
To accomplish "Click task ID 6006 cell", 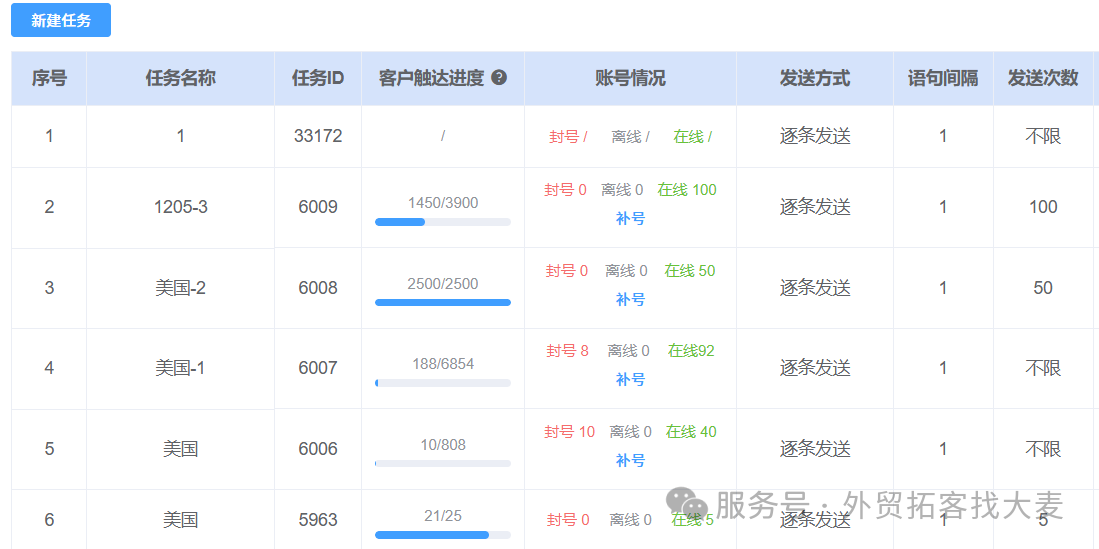I will (x=318, y=449).
